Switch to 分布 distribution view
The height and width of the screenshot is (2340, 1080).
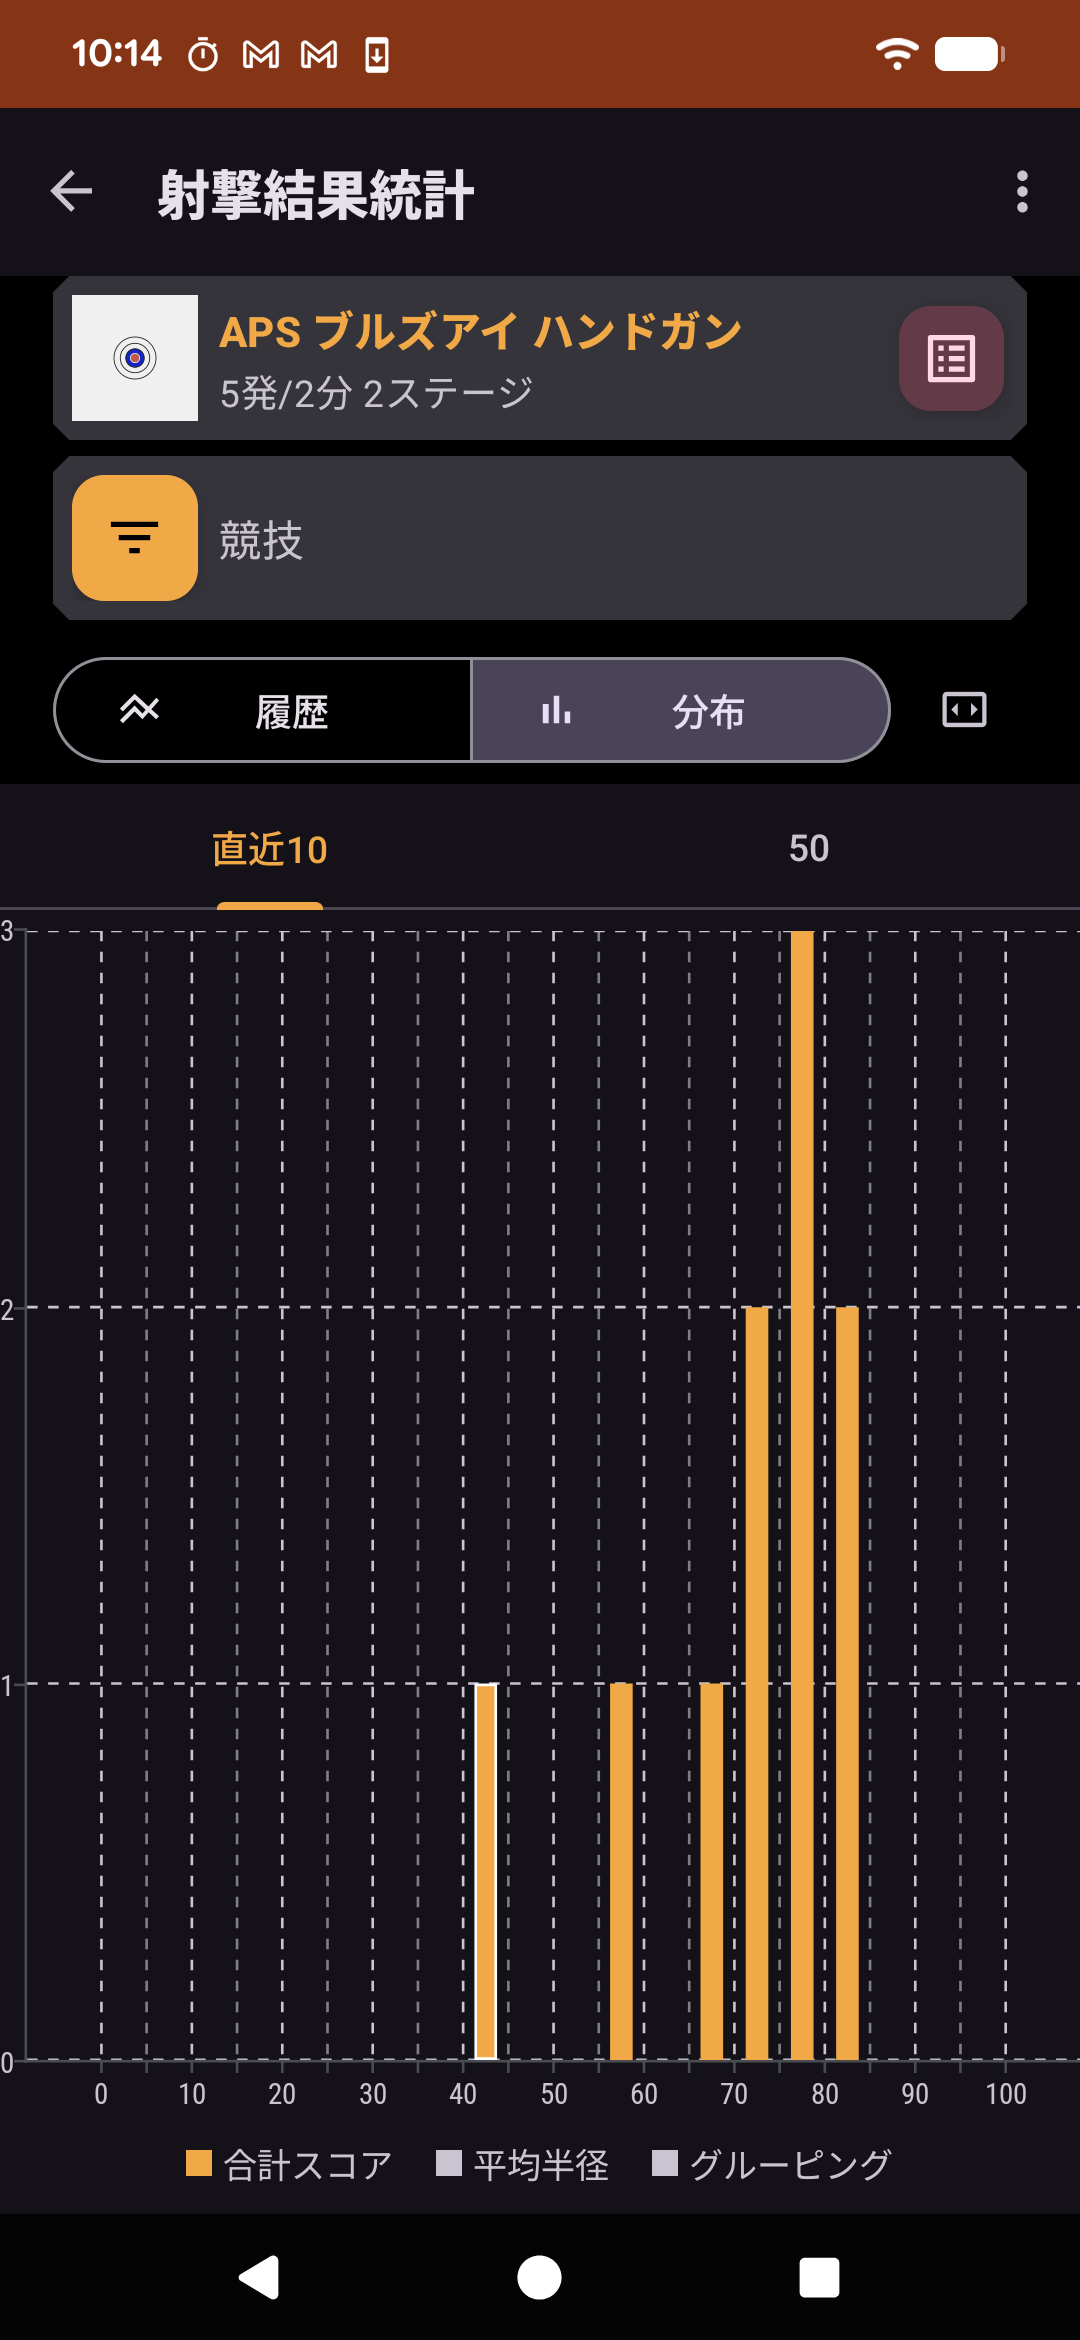point(680,710)
